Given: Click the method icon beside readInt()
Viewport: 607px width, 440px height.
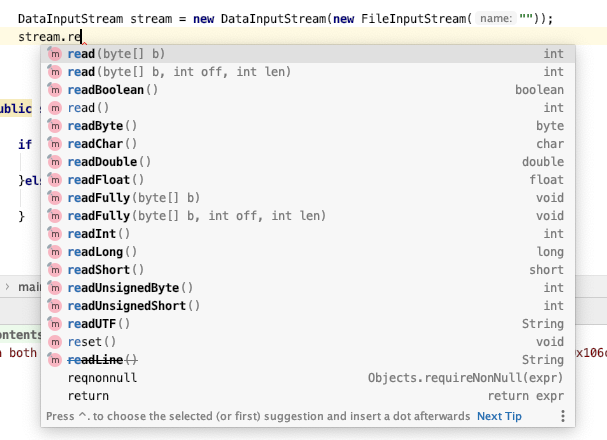Looking at the screenshot, I should click(x=55, y=234).
